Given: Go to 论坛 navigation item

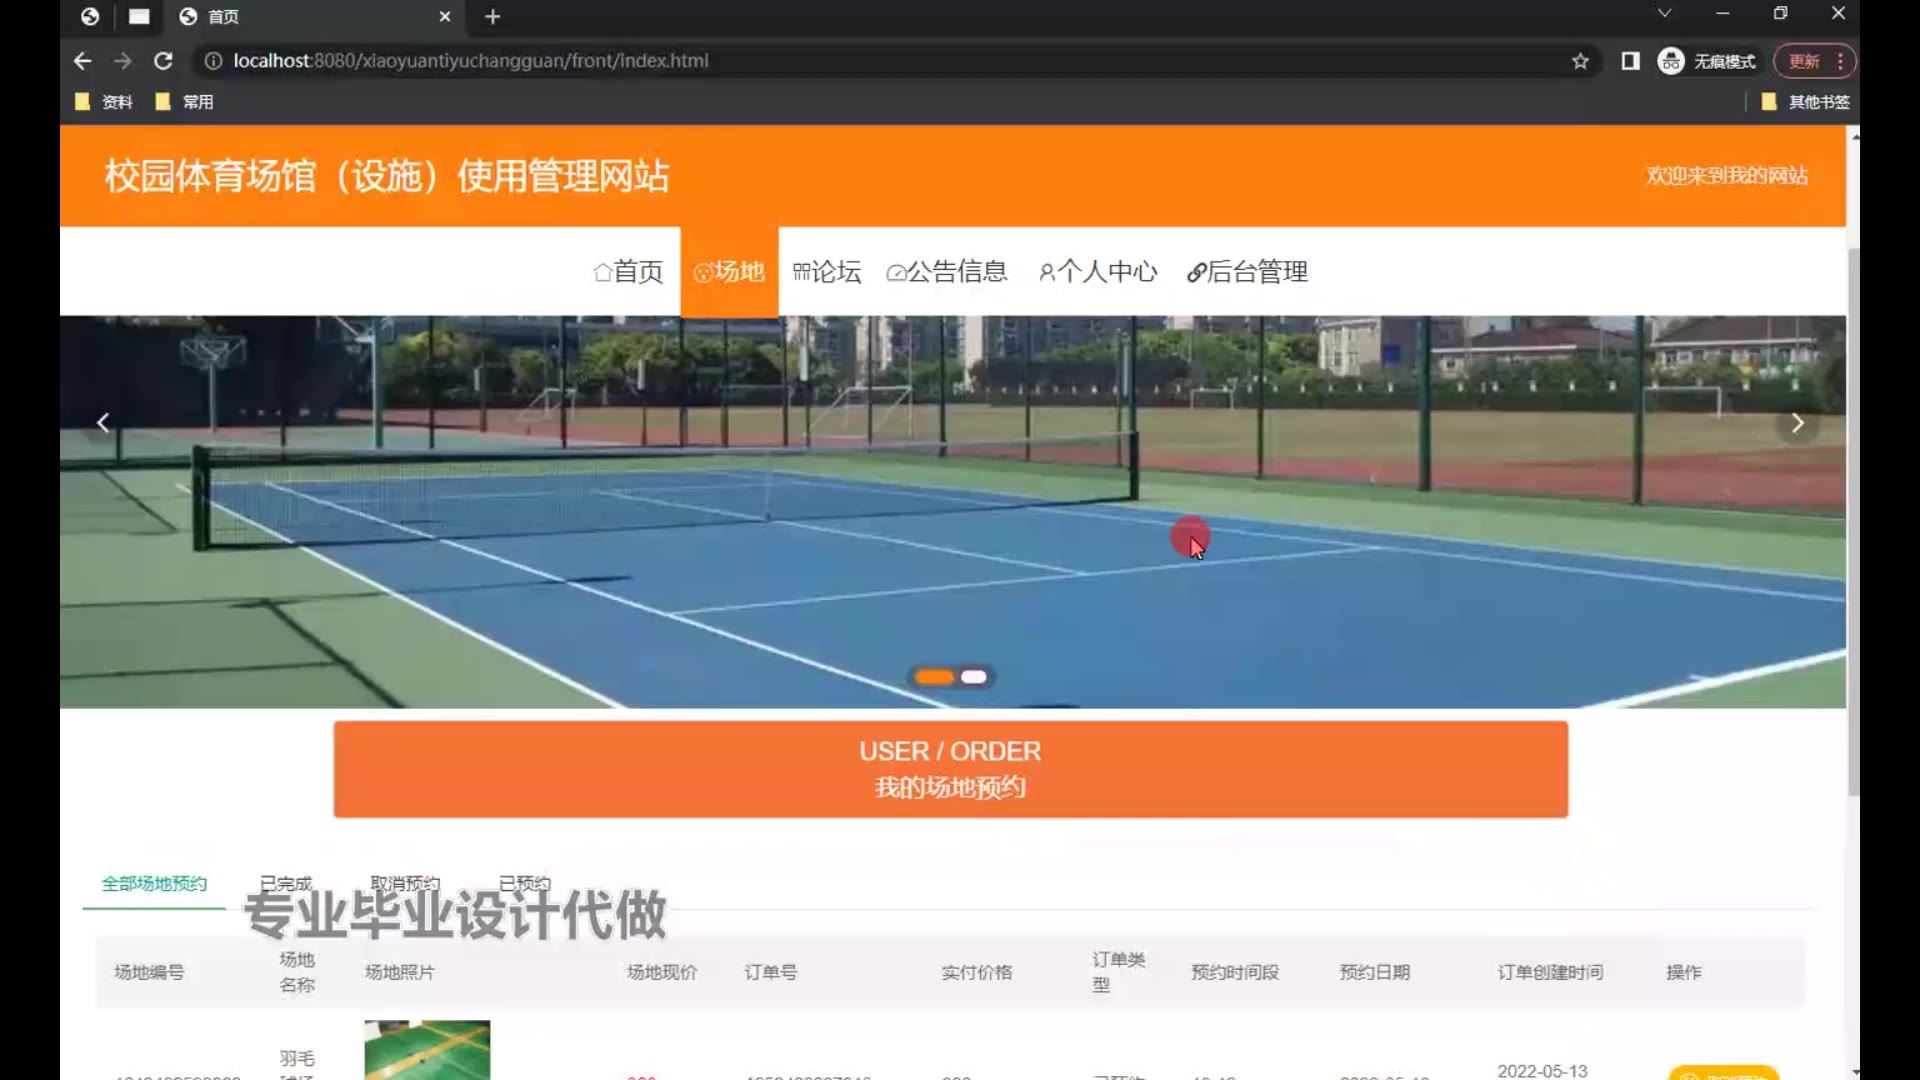Looking at the screenshot, I should (x=827, y=272).
